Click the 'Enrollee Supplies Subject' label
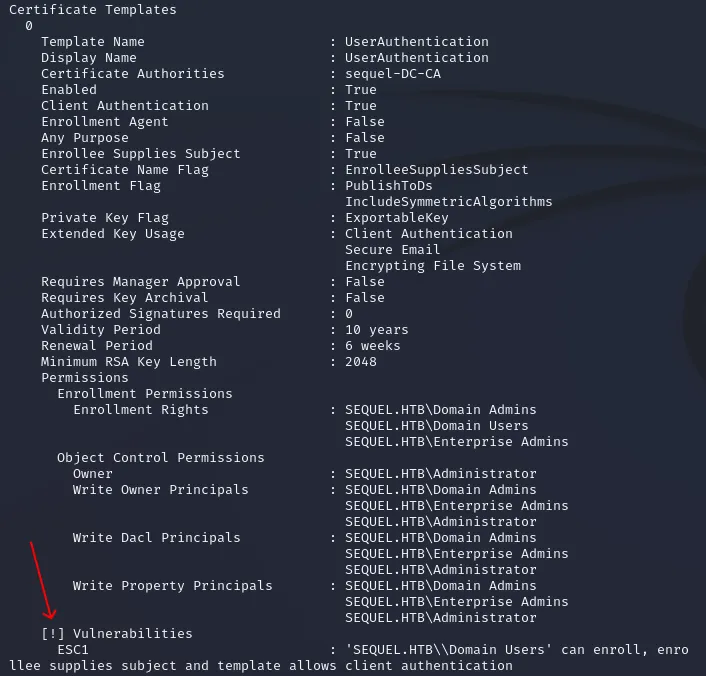Image resolution: width=706 pixels, height=676 pixels. tap(140, 154)
